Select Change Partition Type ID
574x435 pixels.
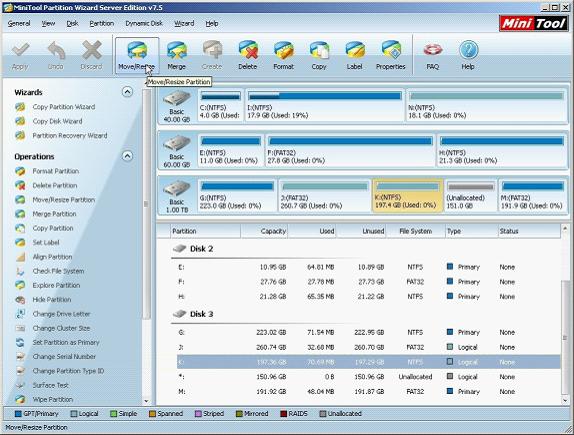[x=68, y=371]
